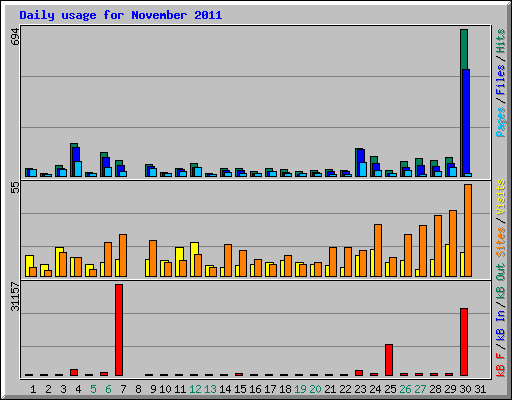Click green weekend day label 26

pos(405,389)
